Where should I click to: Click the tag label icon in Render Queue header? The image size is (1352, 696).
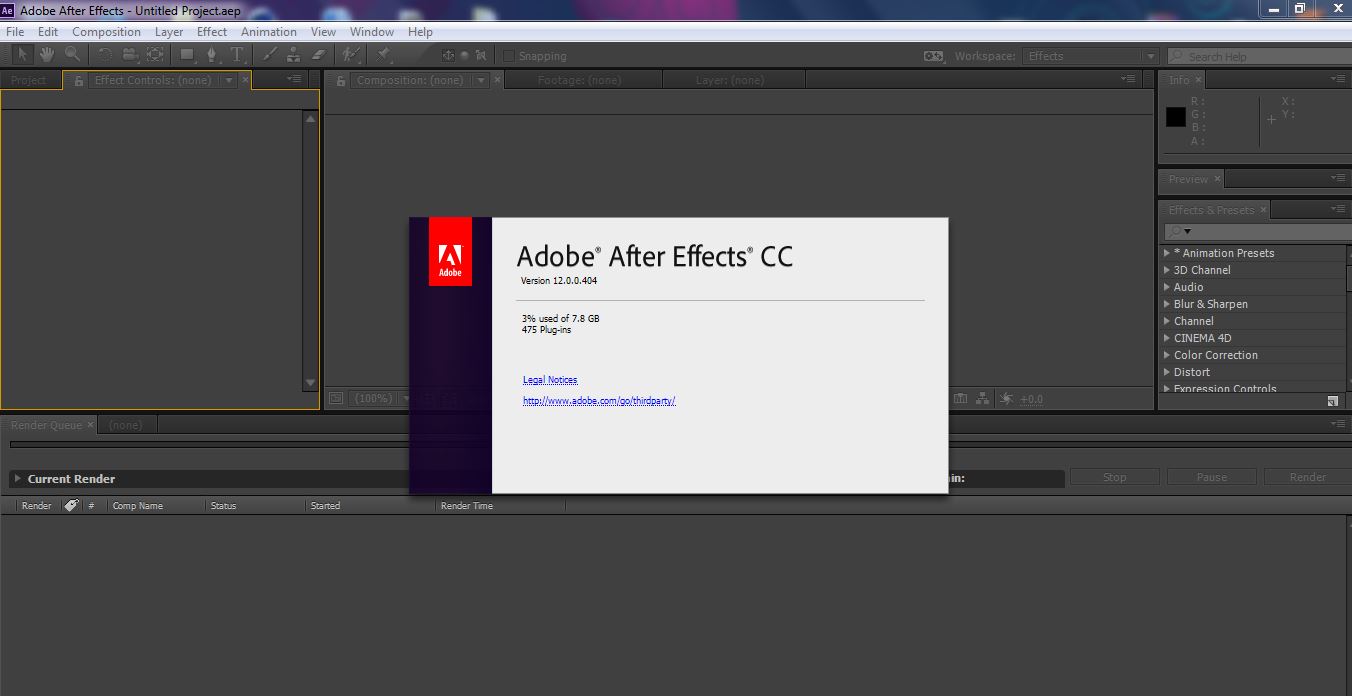tap(71, 505)
